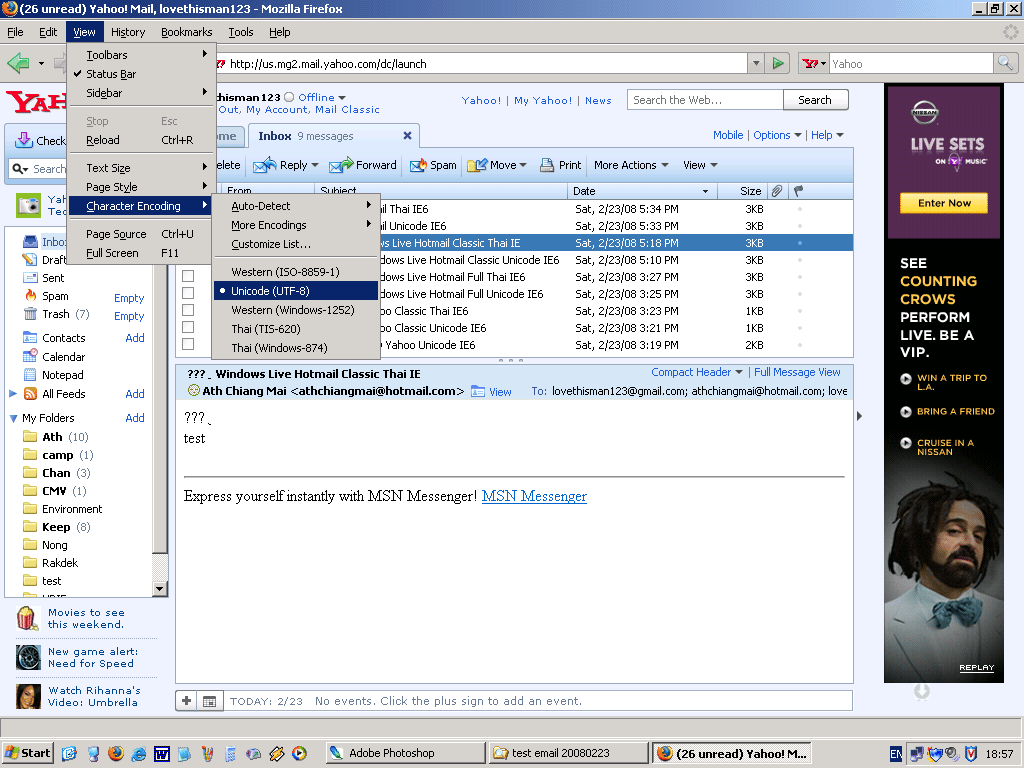Click in the Search the Web field
Image resolution: width=1024 pixels, height=768 pixels.
click(705, 100)
